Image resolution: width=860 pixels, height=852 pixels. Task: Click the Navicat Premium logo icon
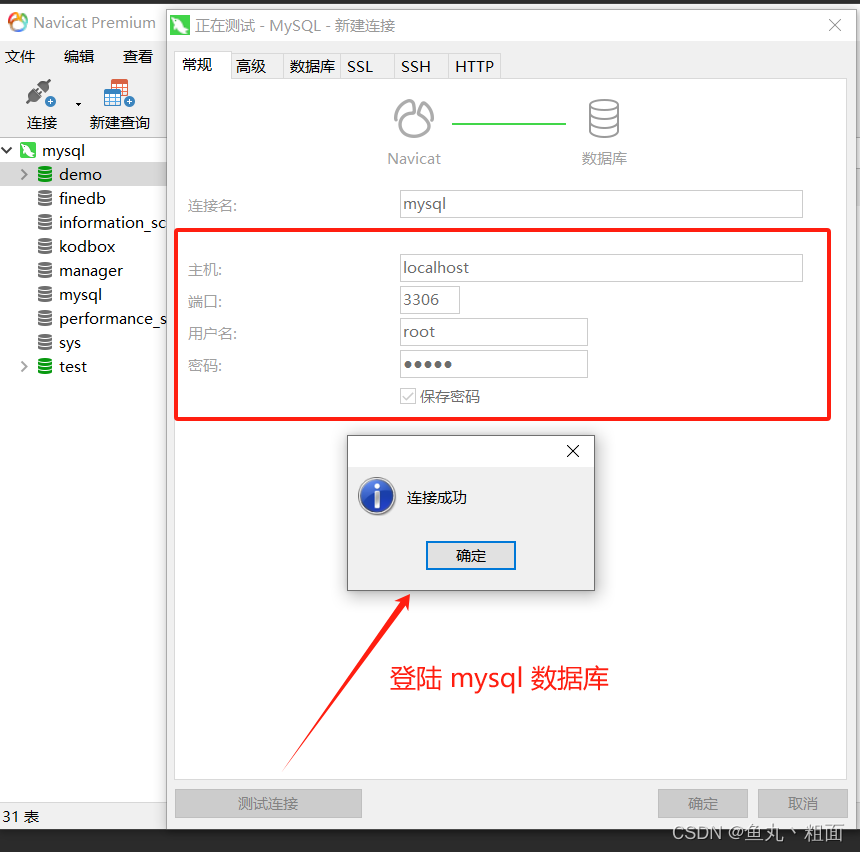[18, 22]
